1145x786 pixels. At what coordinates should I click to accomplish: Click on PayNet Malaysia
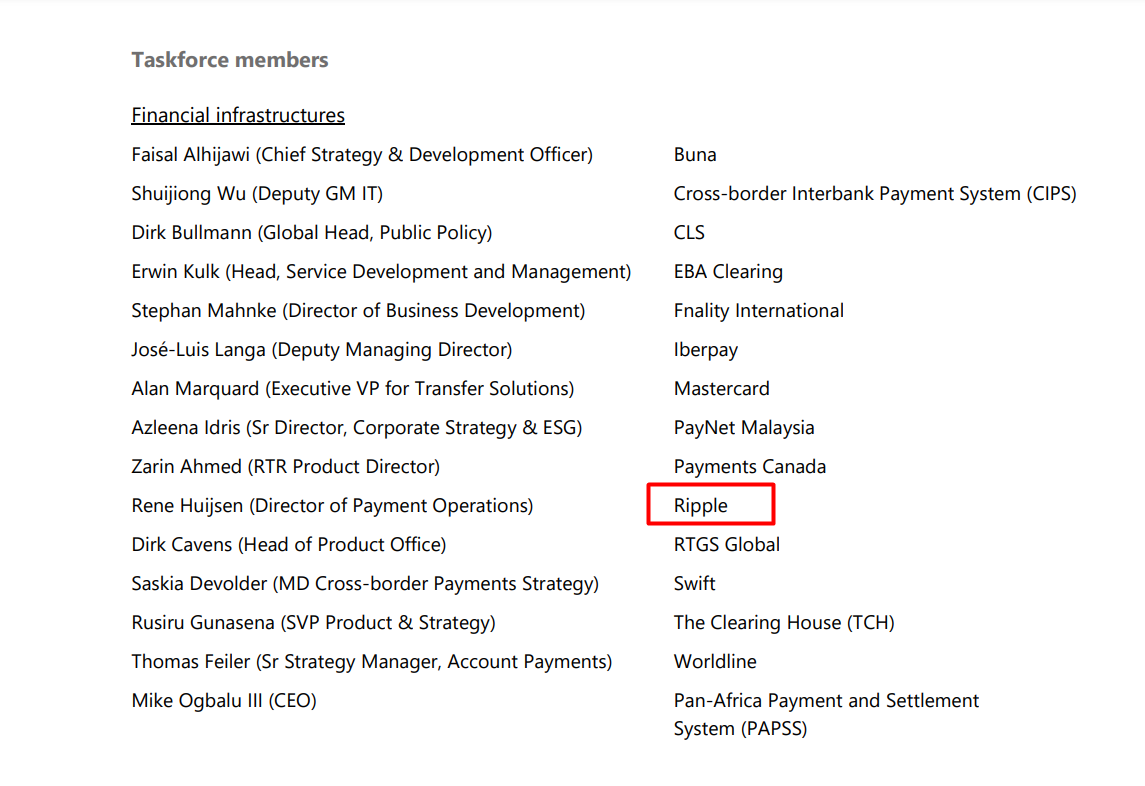click(744, 428)
